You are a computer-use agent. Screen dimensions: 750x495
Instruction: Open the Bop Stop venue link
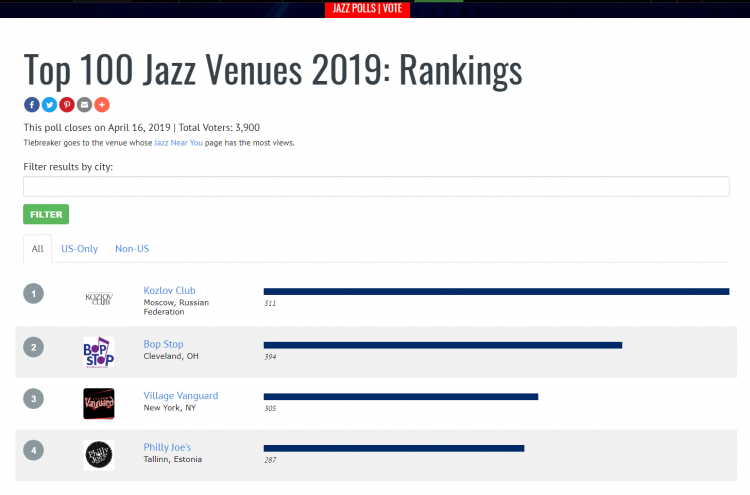tap(163, 344)
